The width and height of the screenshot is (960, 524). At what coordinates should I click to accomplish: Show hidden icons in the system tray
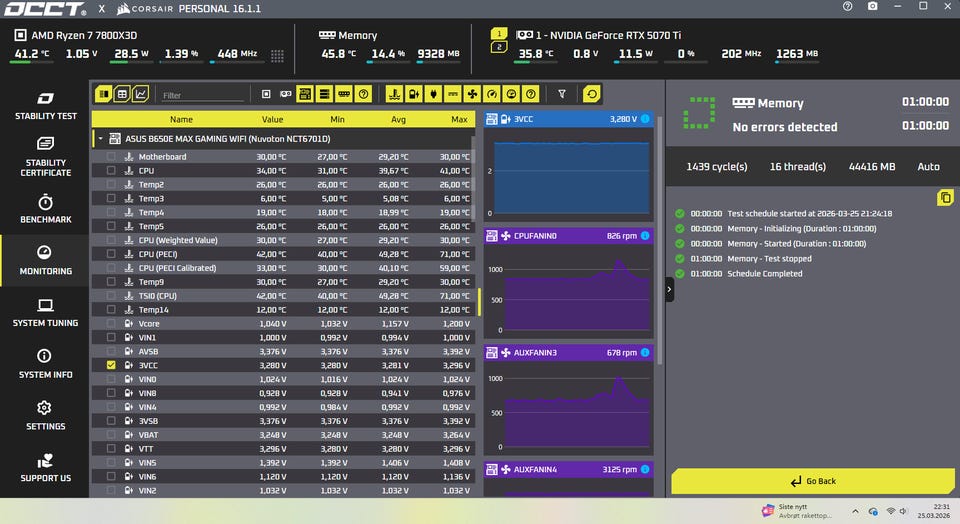(x=855, y=511)
